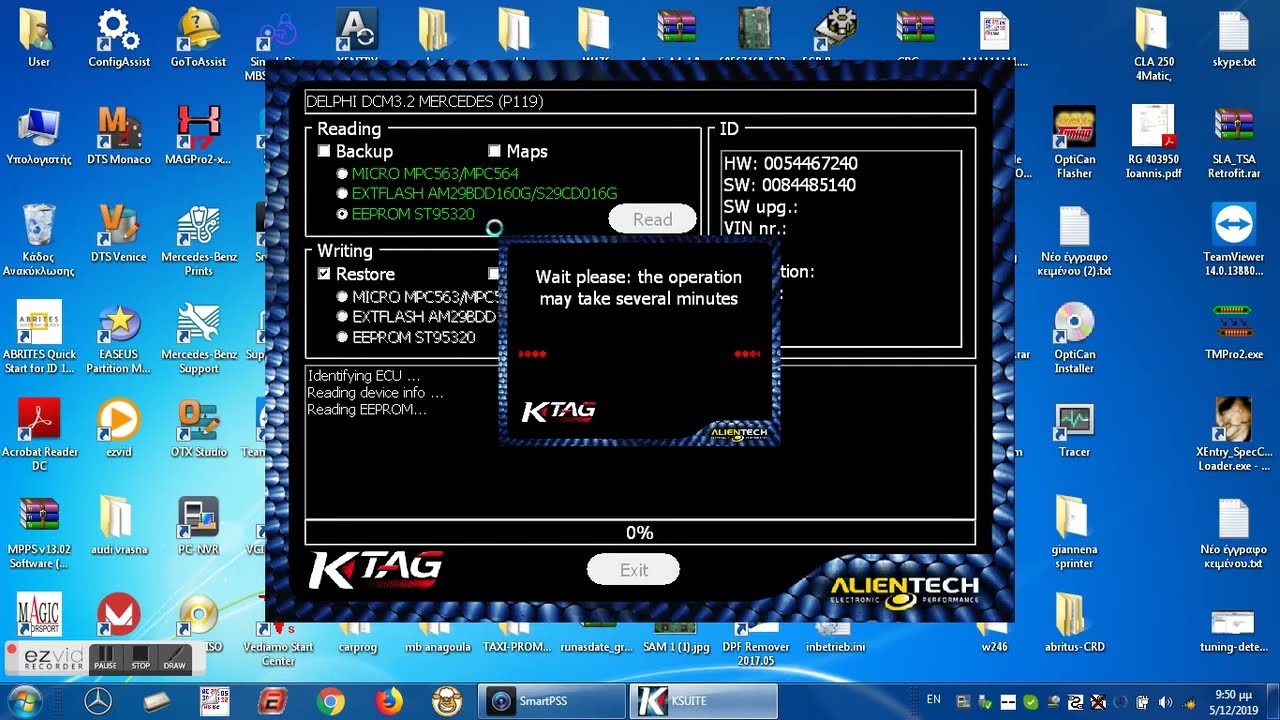Open the SLA_TSA Retrofit.rar archive
The image size is (1280, 720).
pos(1233,142)
